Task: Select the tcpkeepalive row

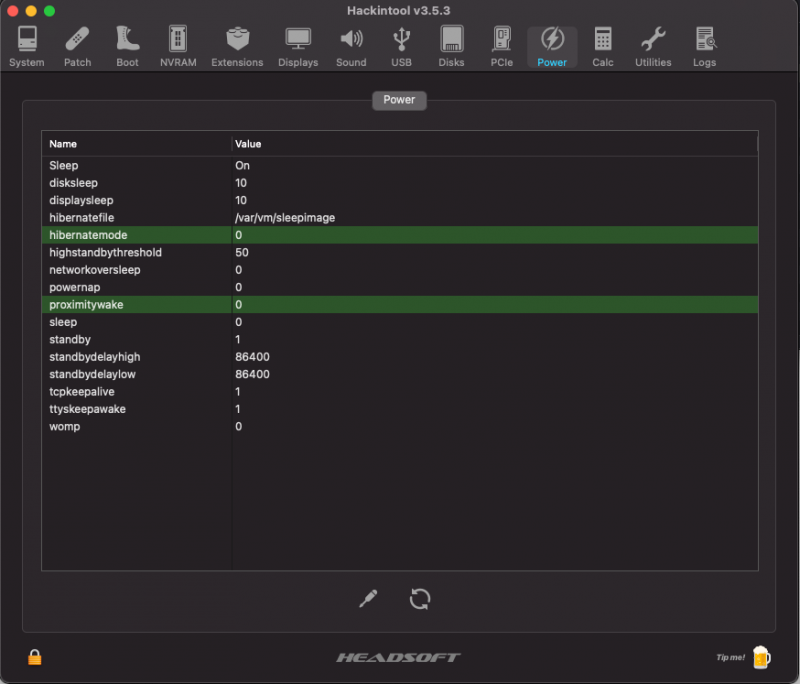Action: tap(399, 391)
